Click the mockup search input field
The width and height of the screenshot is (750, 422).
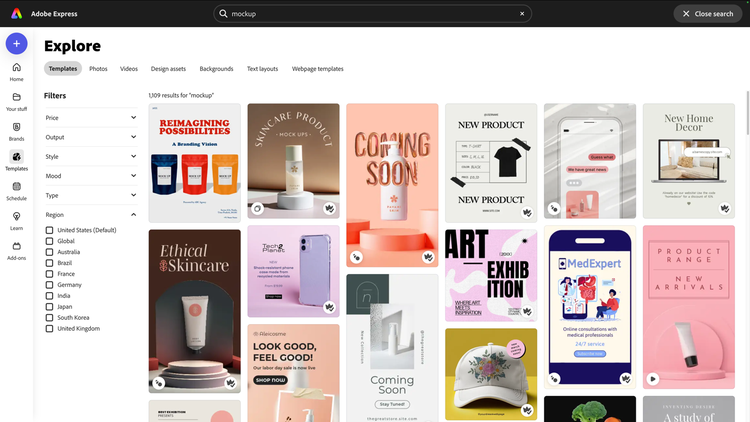tap(372, 13)
